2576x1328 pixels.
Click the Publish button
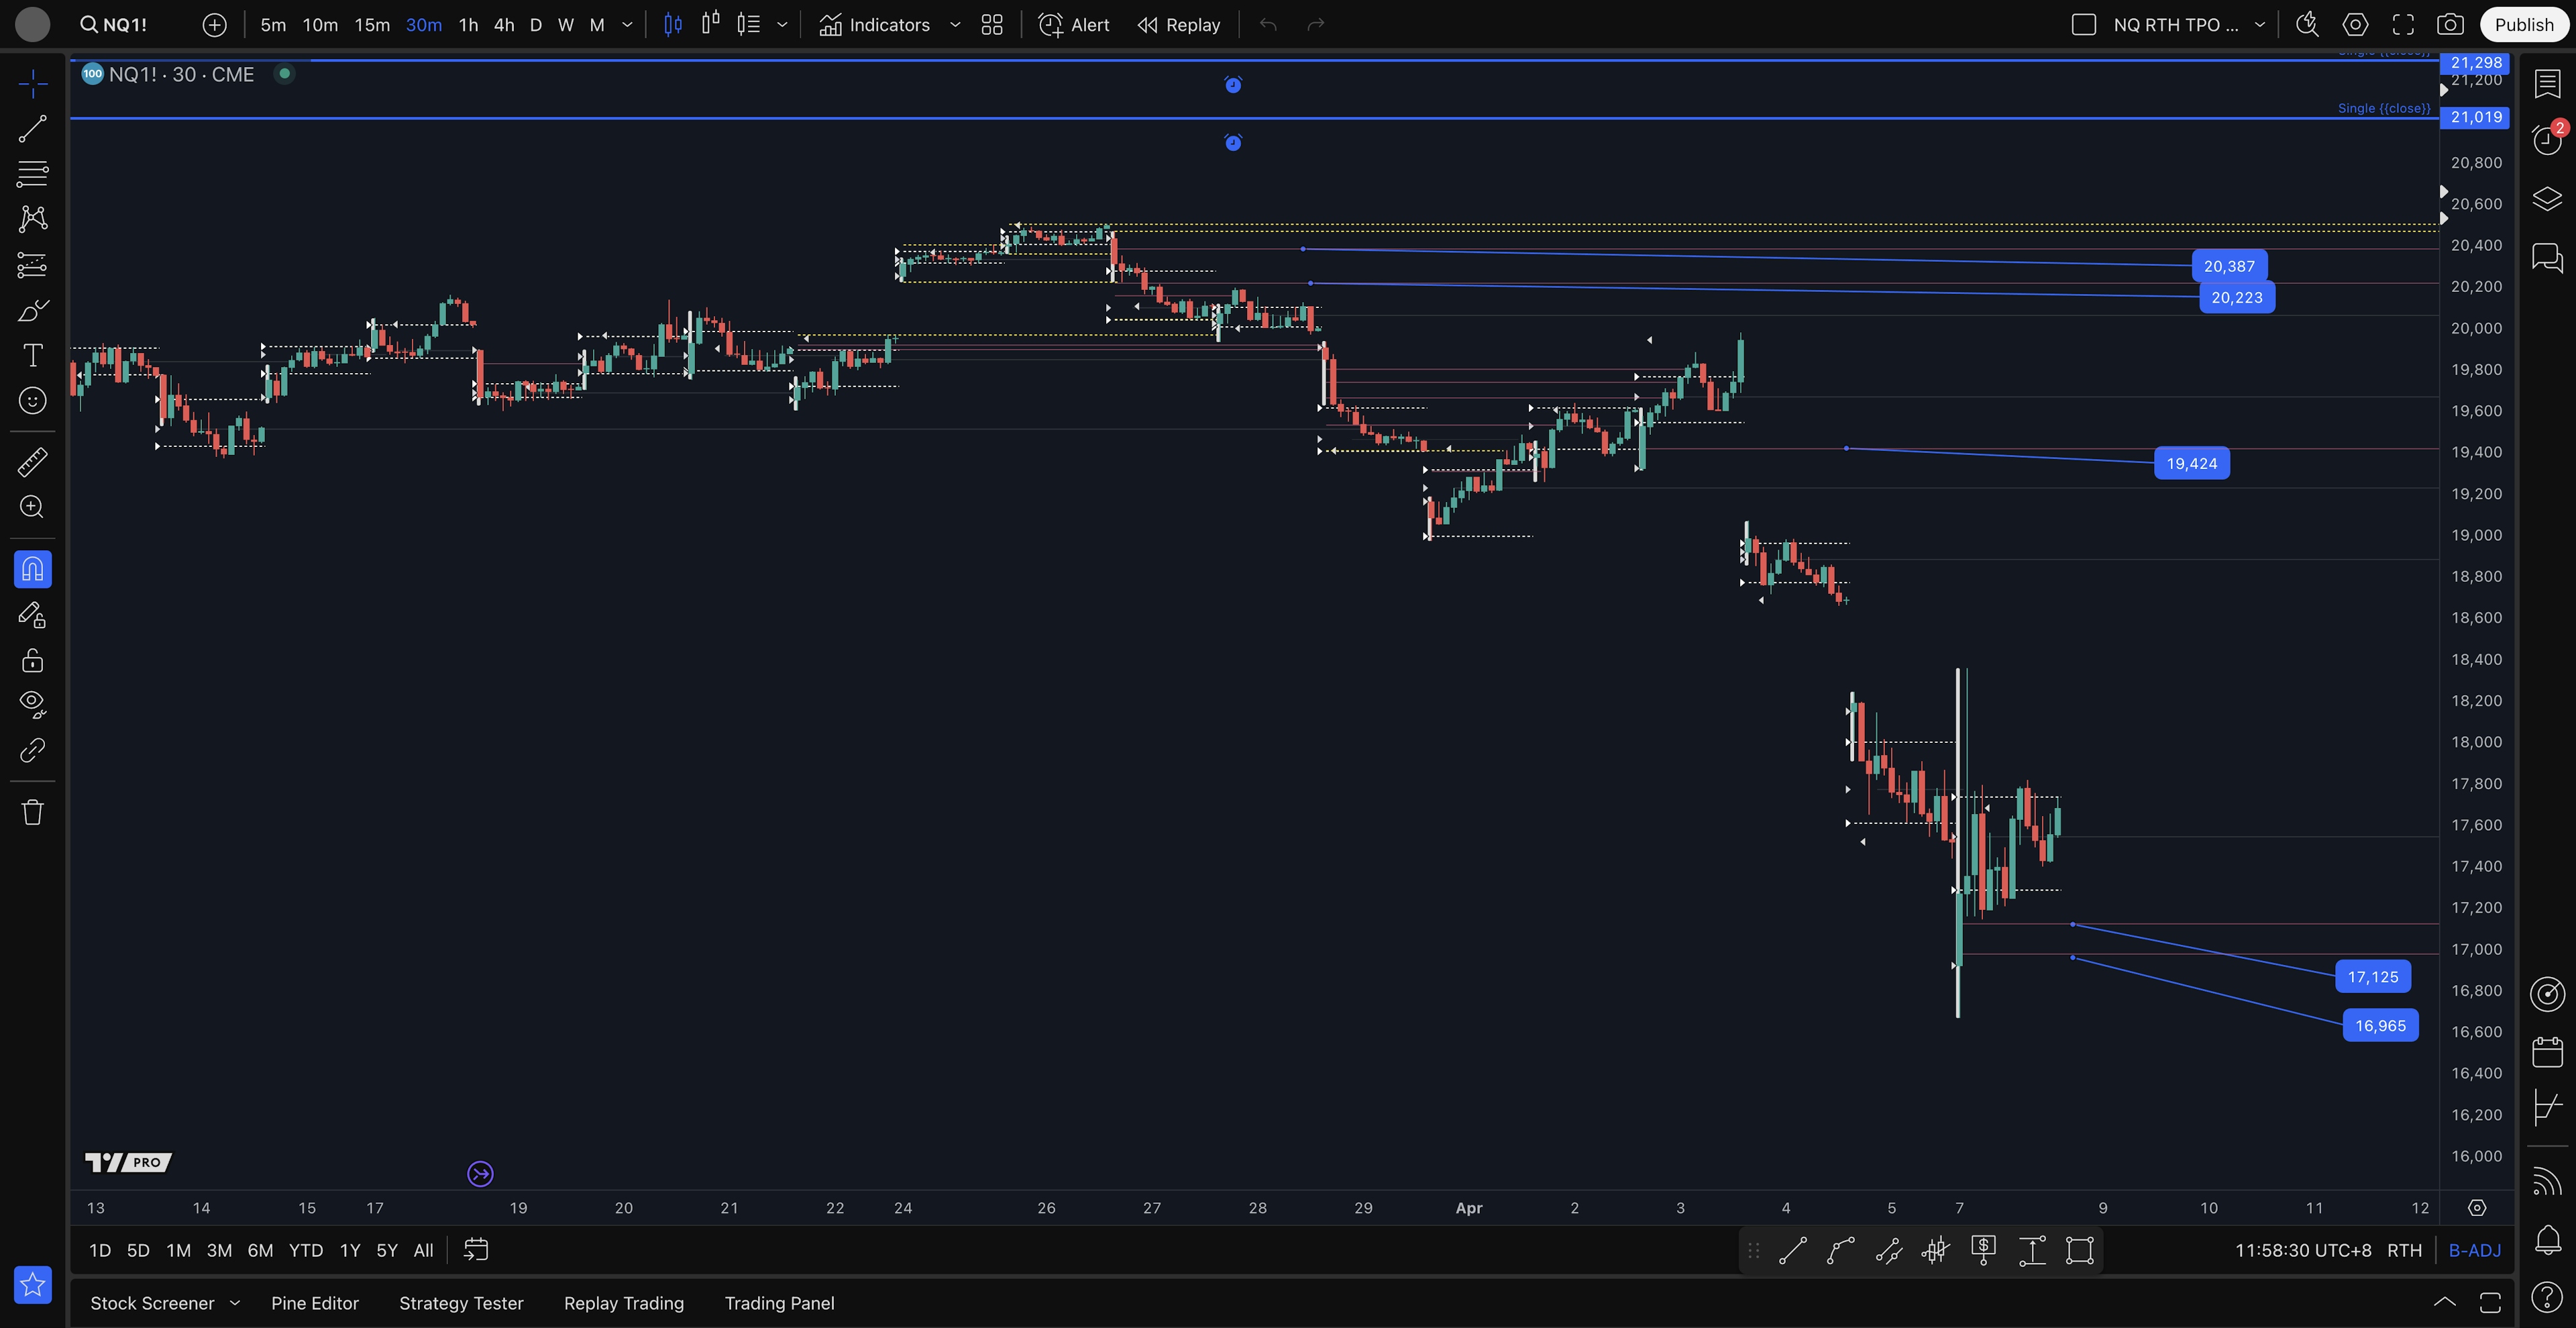pyautogui.click(x=2523, y=25)
